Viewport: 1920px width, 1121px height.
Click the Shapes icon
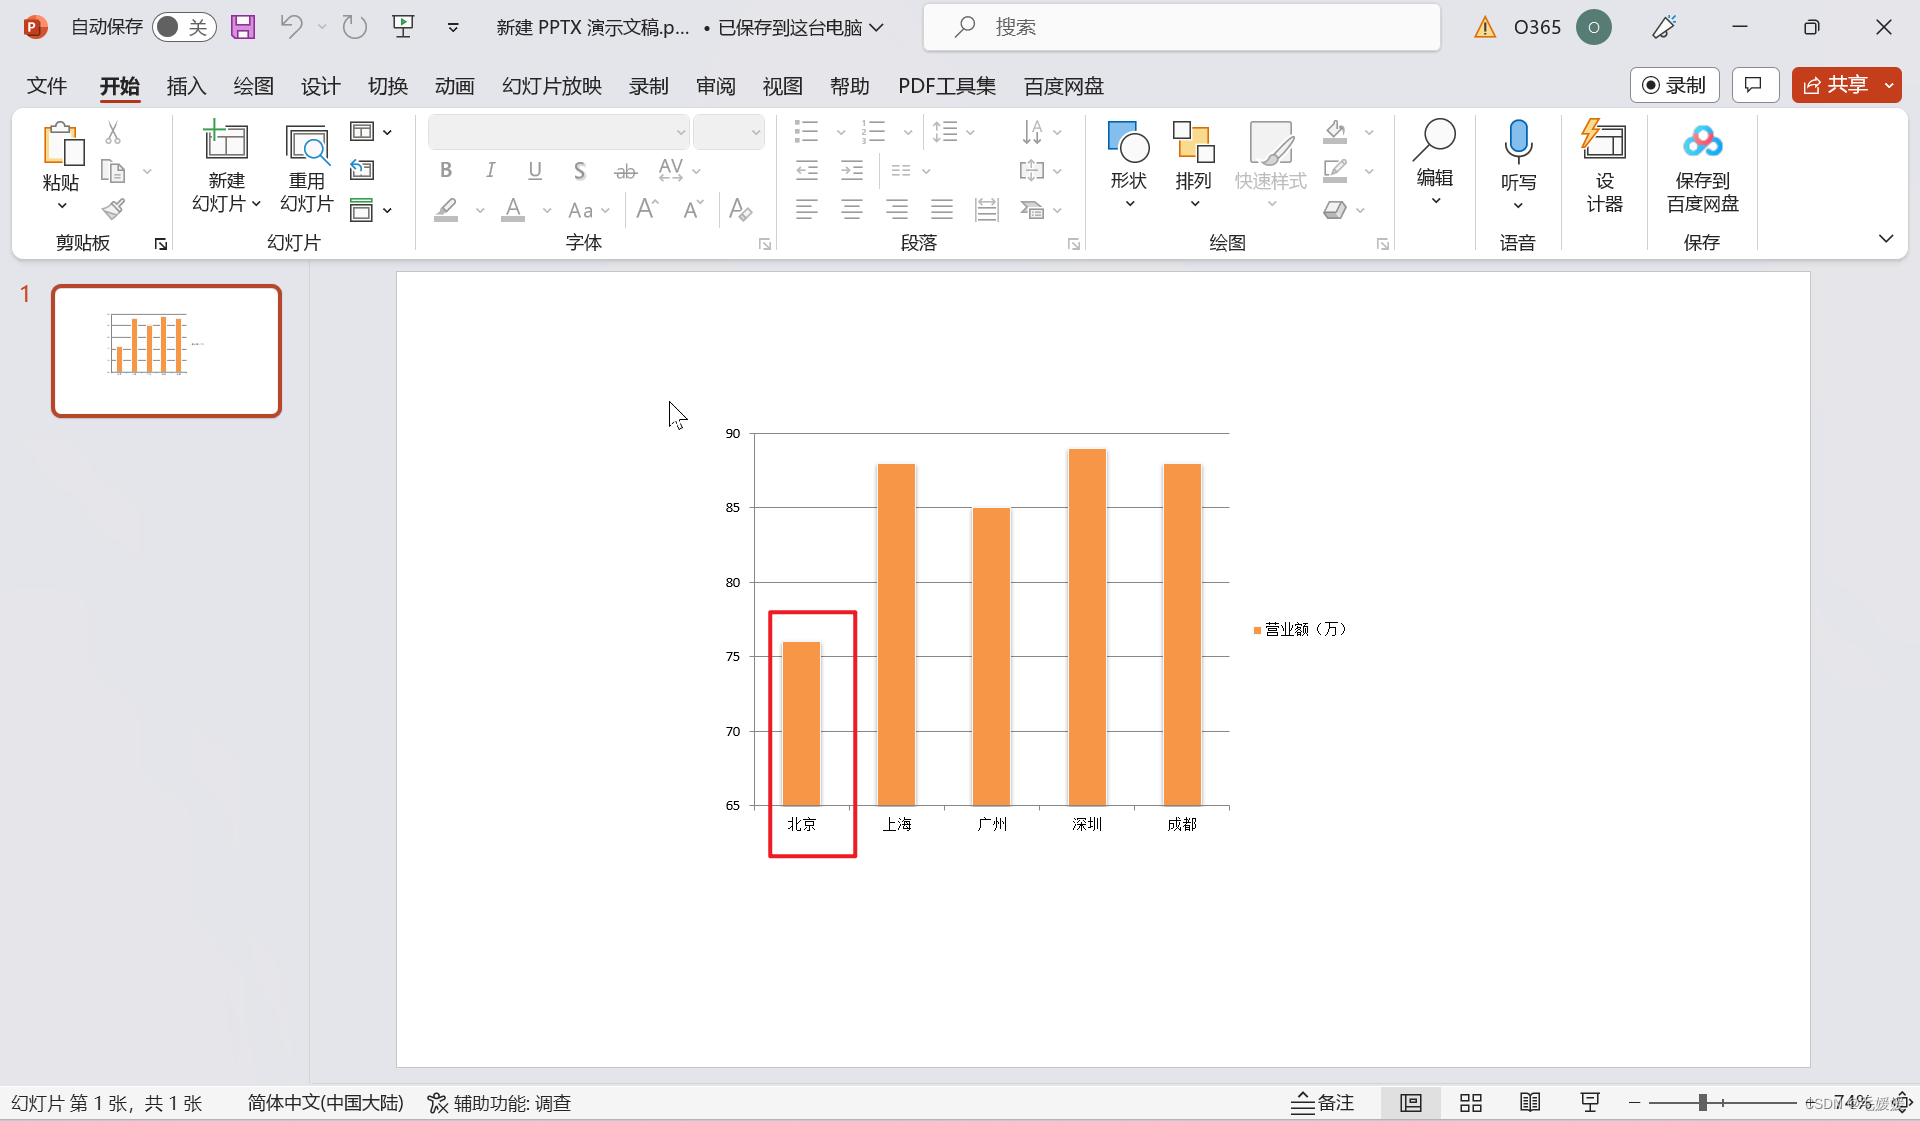[1128, 142]
